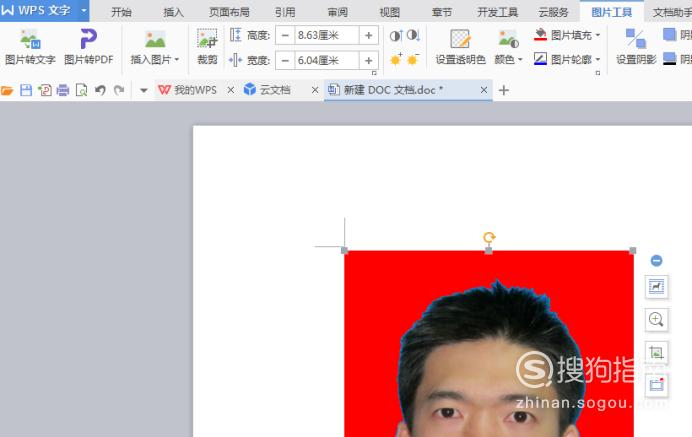Decrease picture contrast icon
The width and height of the screenshot is (692, 437).
[413, 35]
